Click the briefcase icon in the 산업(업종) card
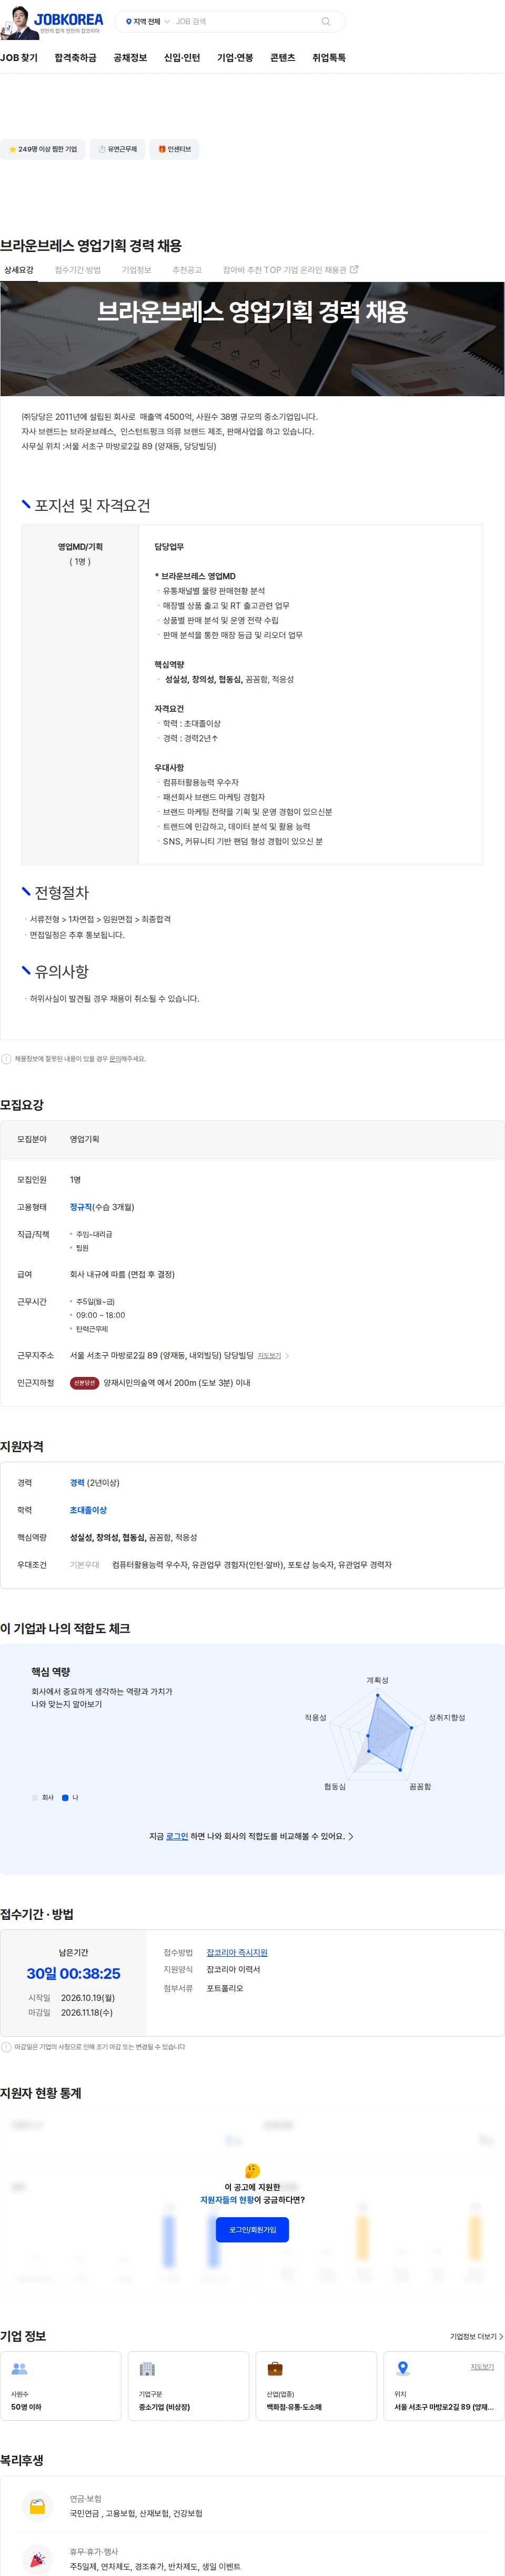This screenshot has width=505, height=2576. [x=275, y=2368]
